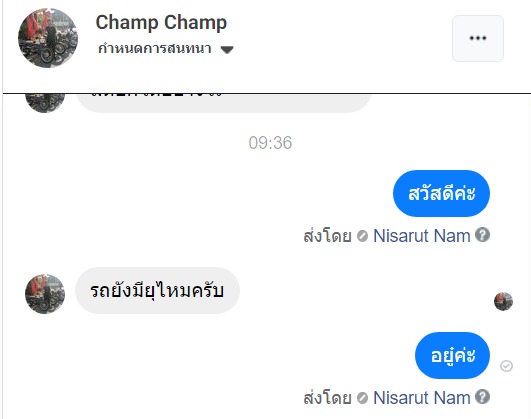Click the help icon beside first Nisarut Nam
This screenshot has height=419, width=531.
pyautogui.click(x=482, y=235)
